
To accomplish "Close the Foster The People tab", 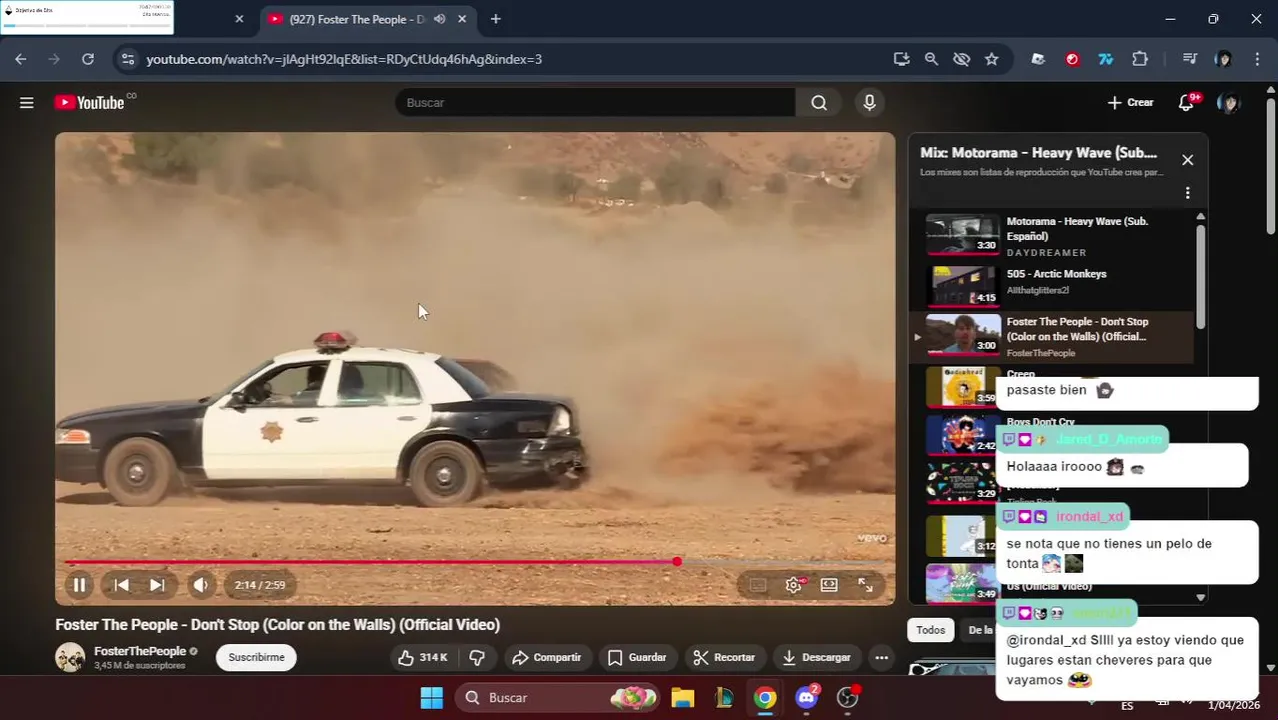I will click(x=462, y=19).
